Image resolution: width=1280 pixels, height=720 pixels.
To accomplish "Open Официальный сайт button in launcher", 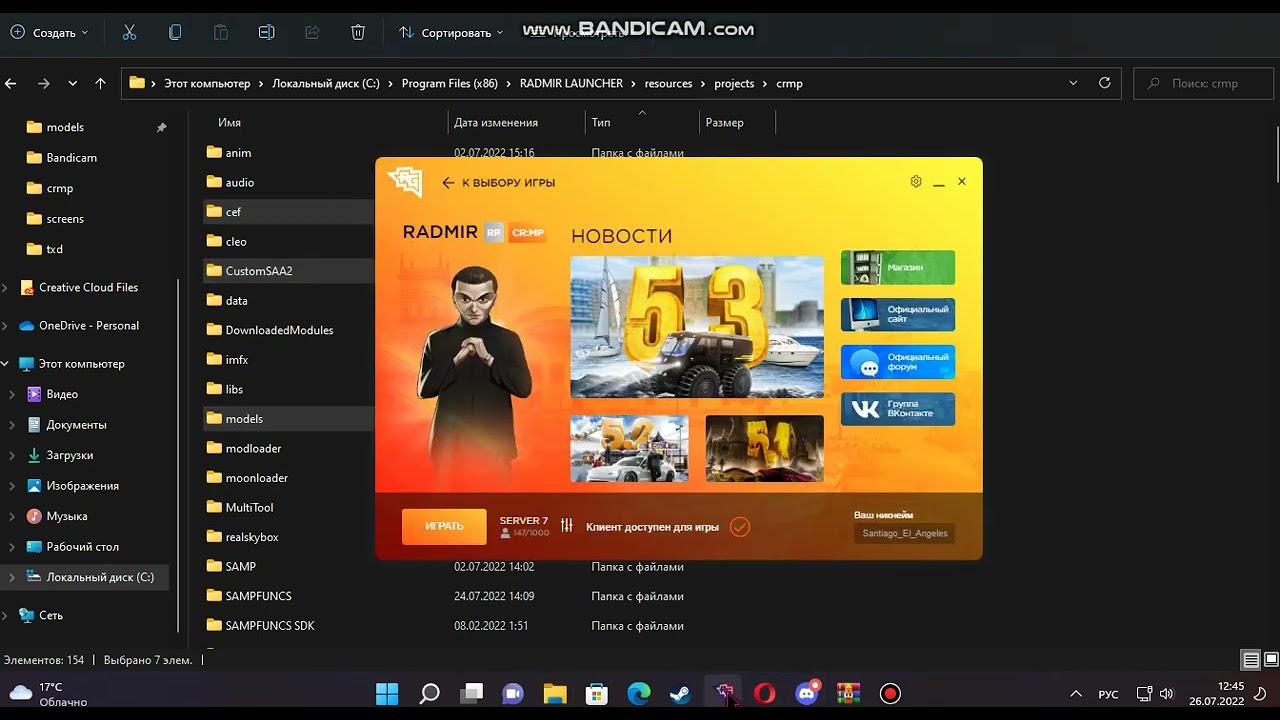I will click(x=898, y=315).
